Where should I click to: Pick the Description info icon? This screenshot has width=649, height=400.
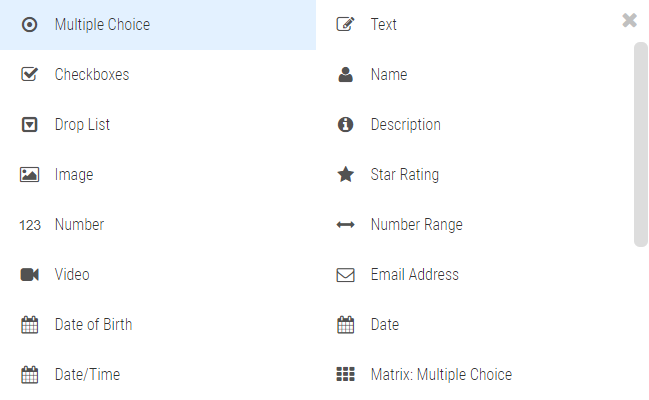pos(346,124)
